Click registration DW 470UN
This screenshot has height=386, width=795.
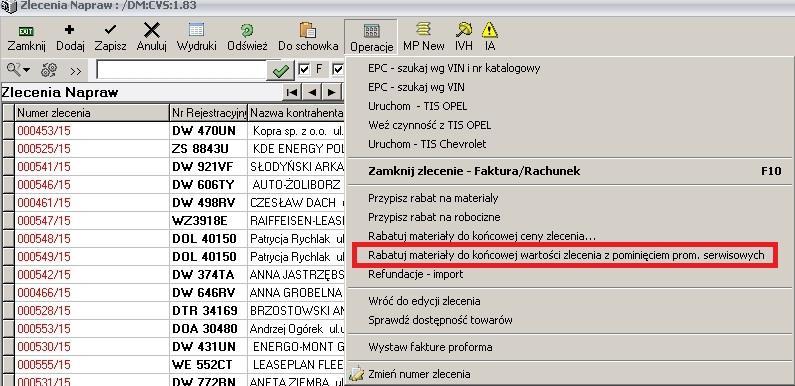[x=204, y=131]
